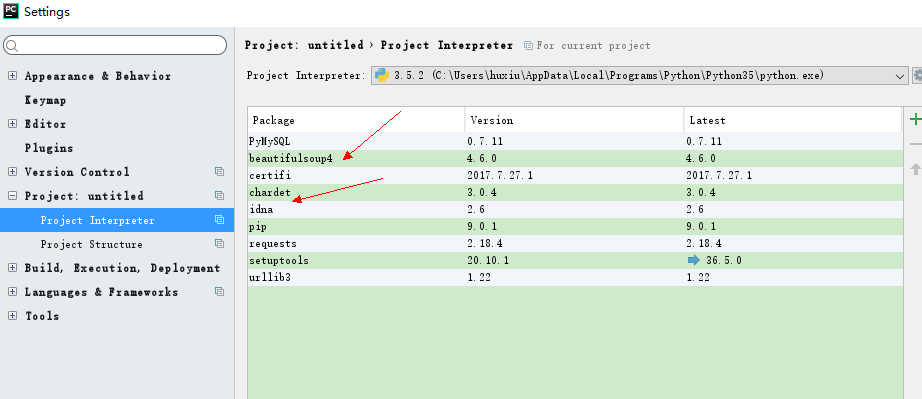Viewport: 922px width, 399px height.
Task: Open the Keymap settings page
Action: [x=45, y=100]
